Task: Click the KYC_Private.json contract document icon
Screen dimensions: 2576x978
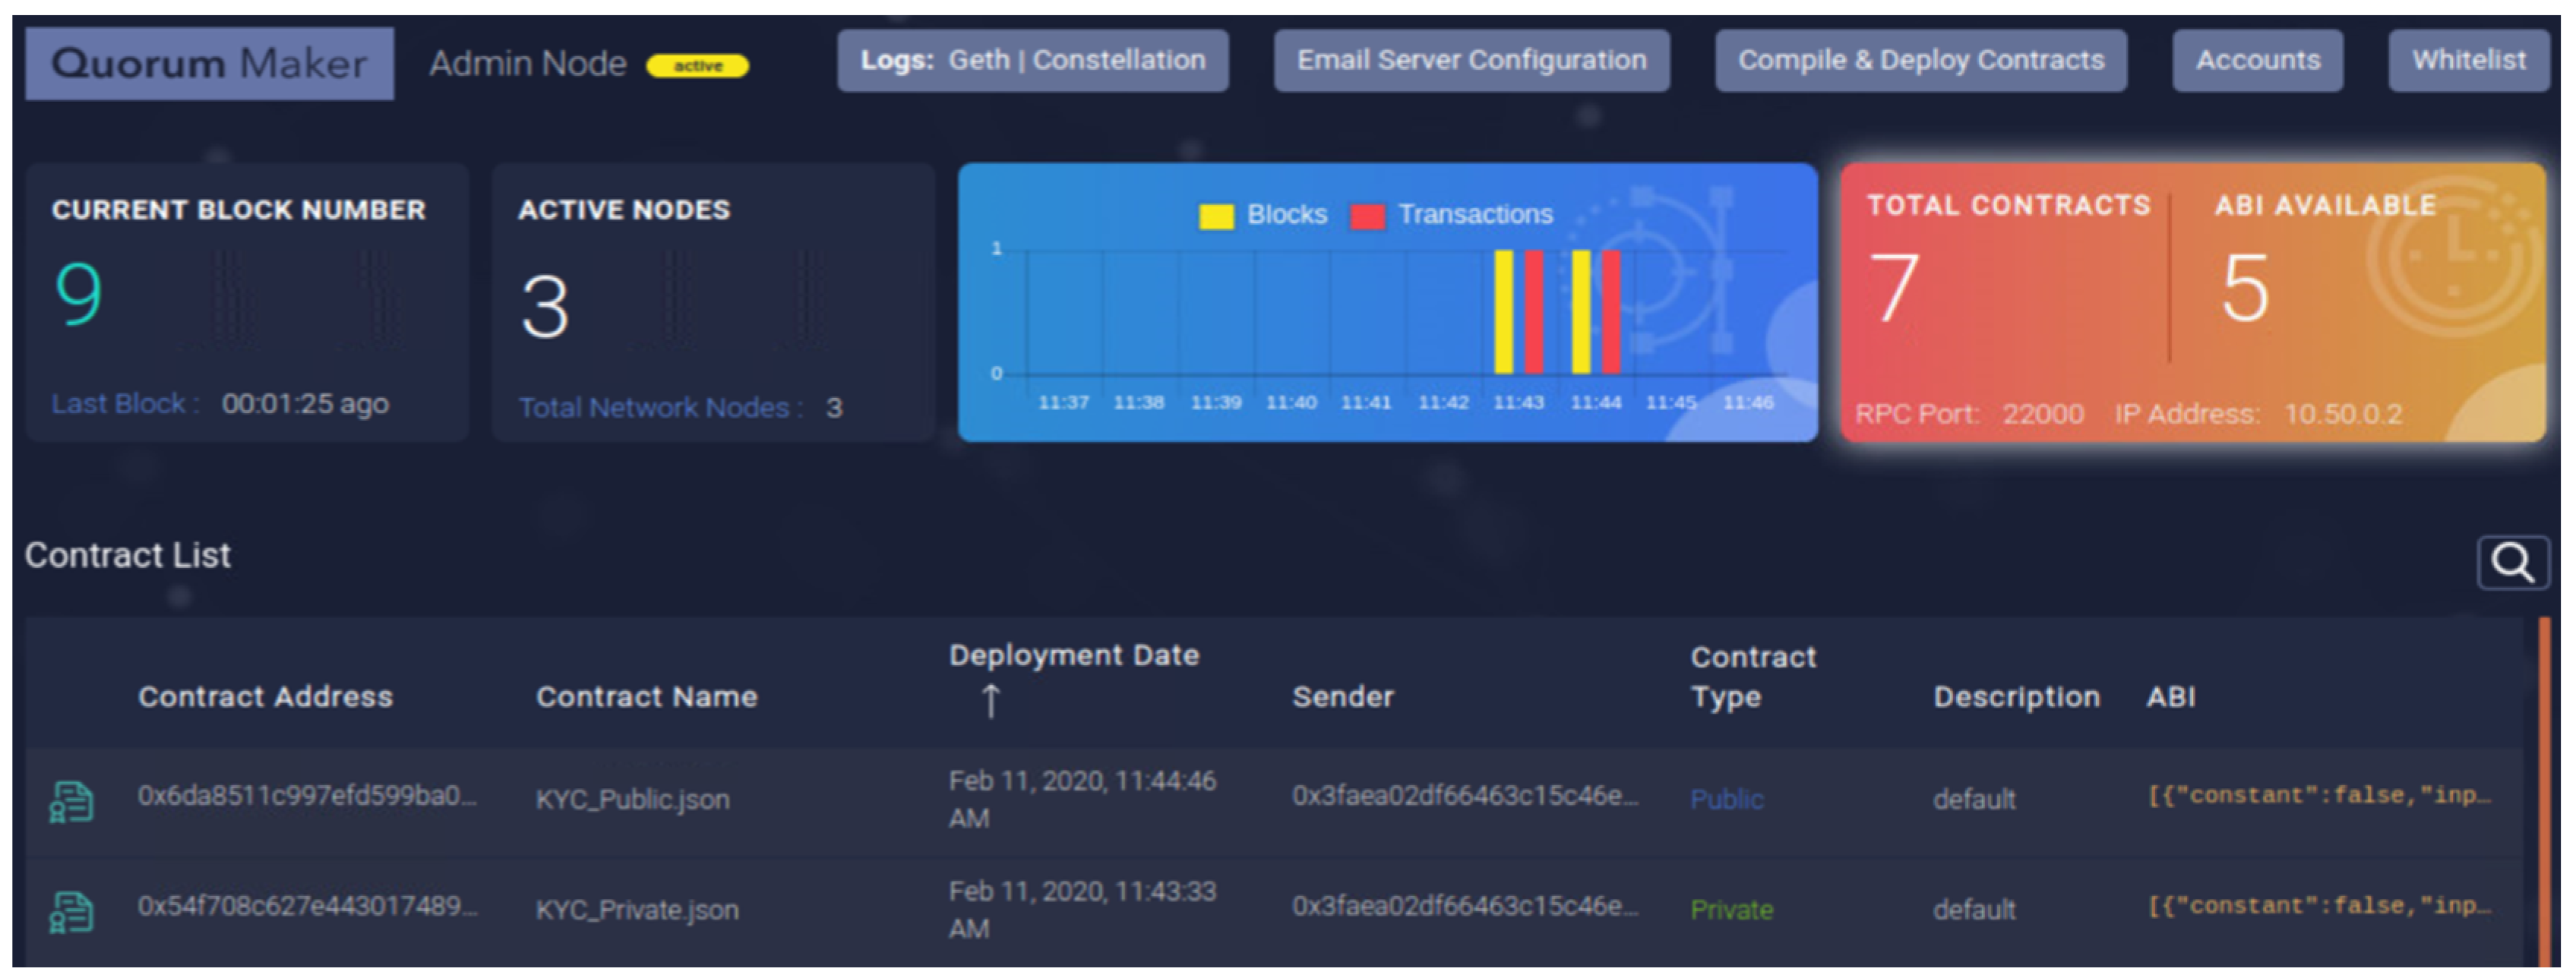Action: point(72,911)
